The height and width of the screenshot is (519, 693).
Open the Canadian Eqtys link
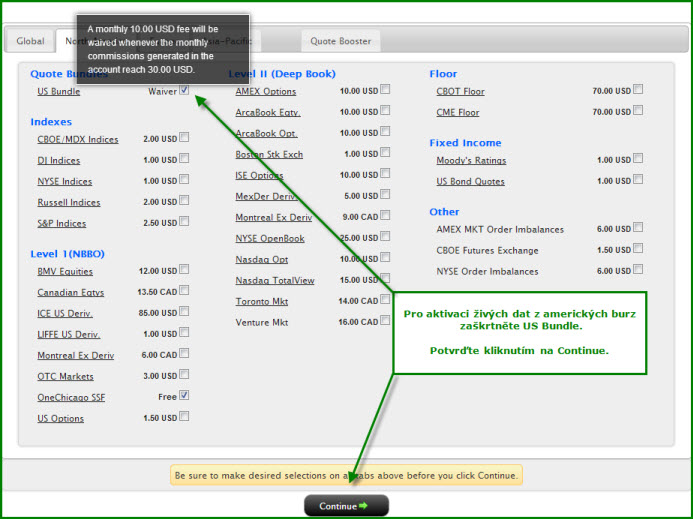click(71, 293)
